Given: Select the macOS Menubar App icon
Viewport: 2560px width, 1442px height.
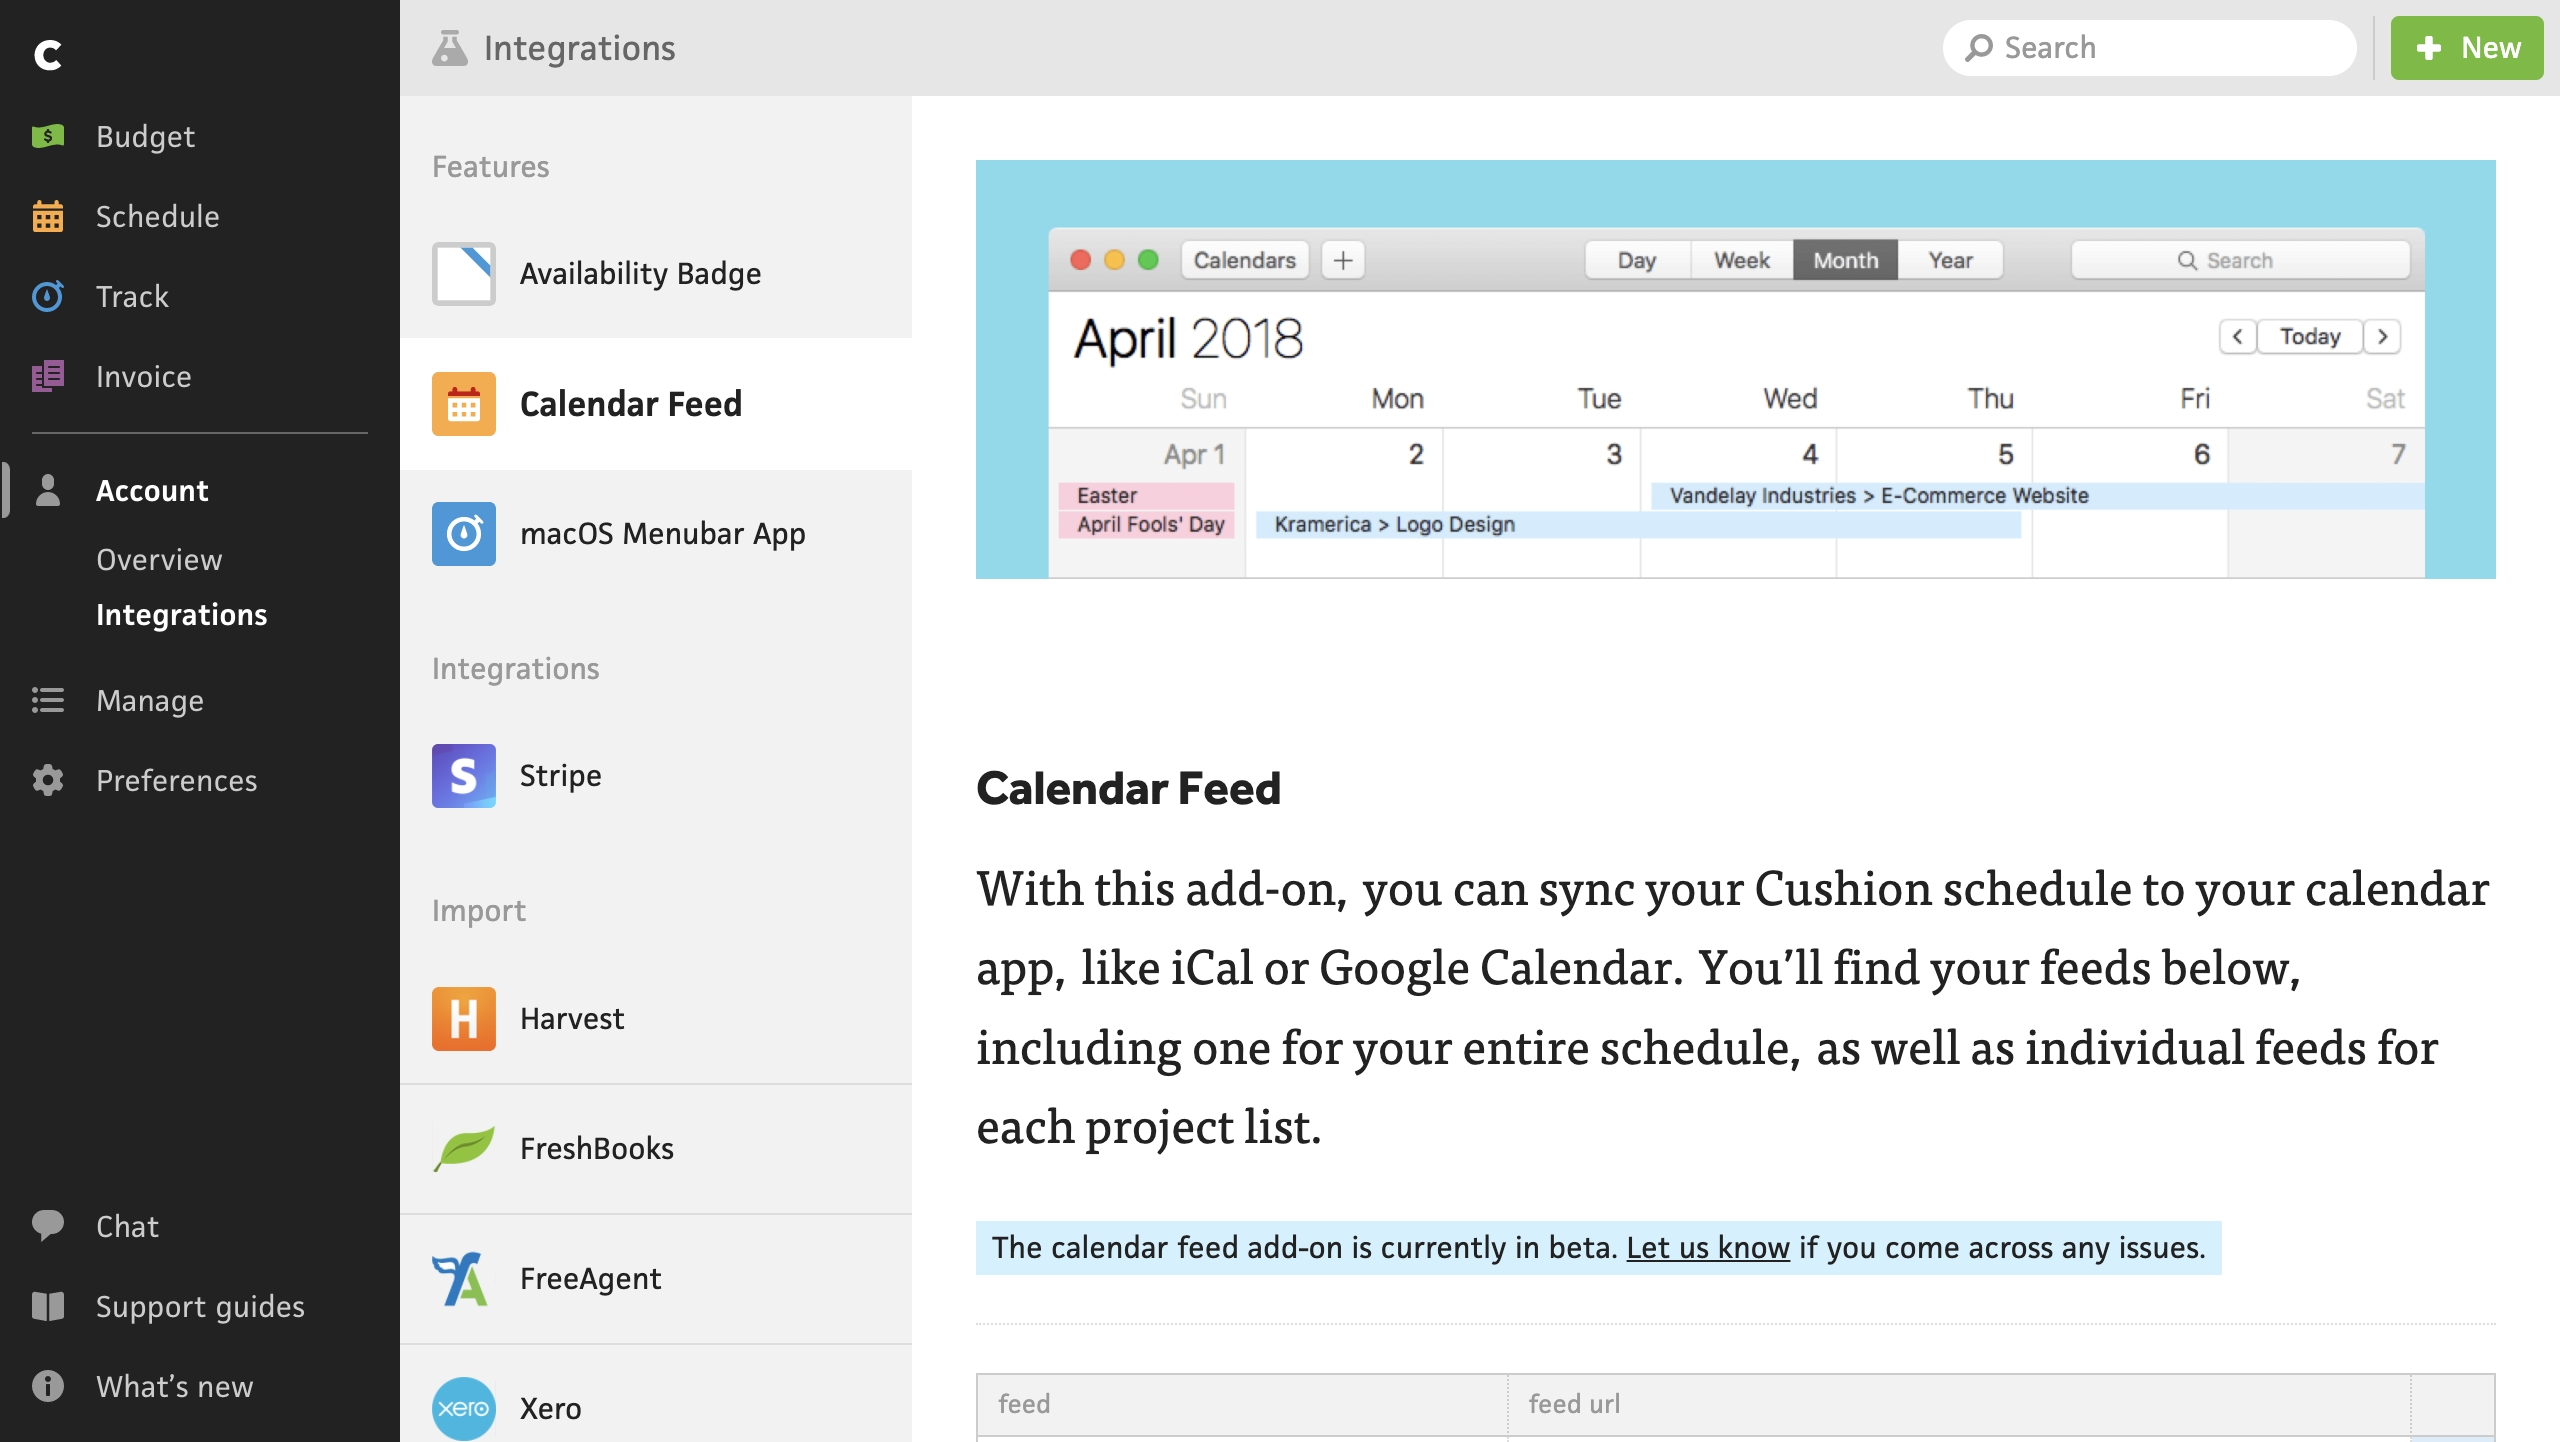Looking at the screenshot, I should (x=463, y=533).
